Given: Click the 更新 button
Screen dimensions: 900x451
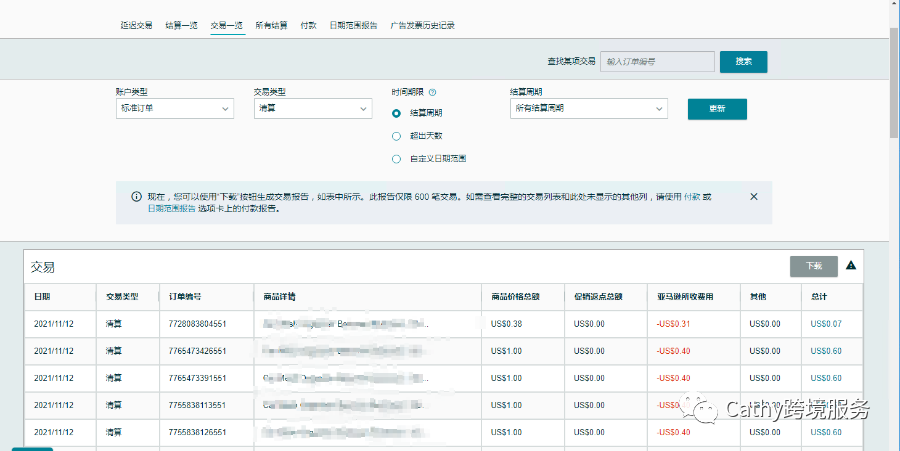Looking at the screenshot, I should tap(717, 109).
